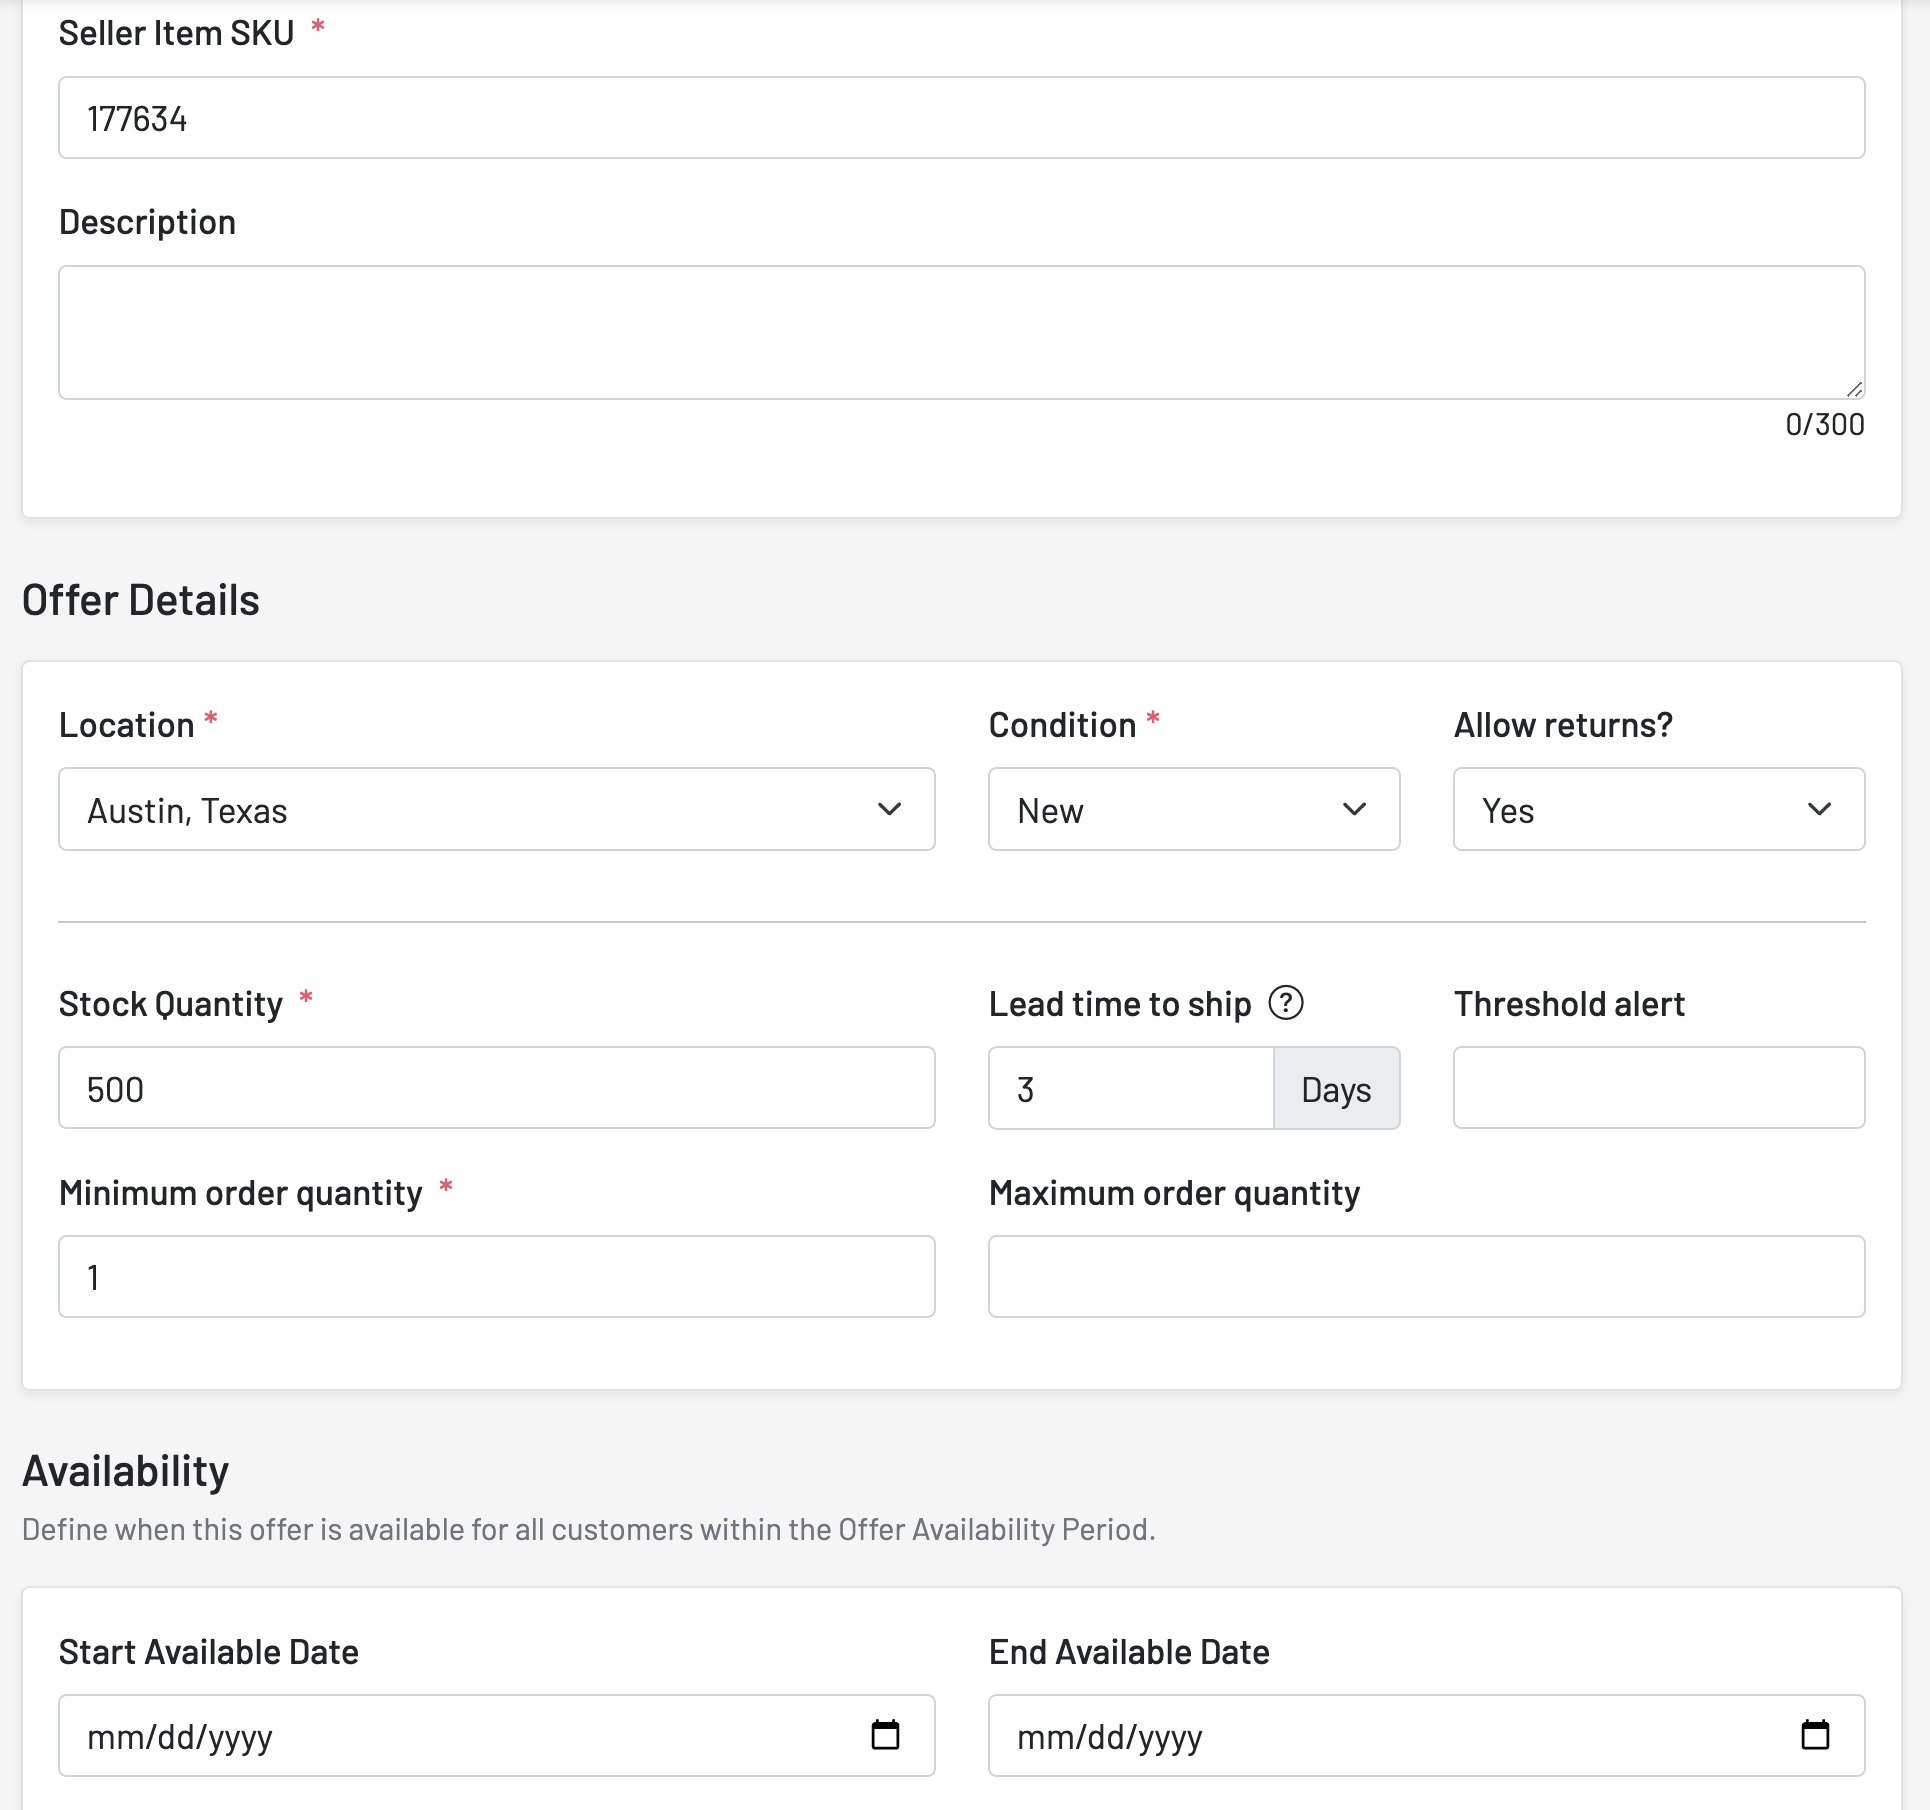Open the Allow returns dropdown
1930x1810 pixels.
pyautogui.click(x=1658, y=810)
